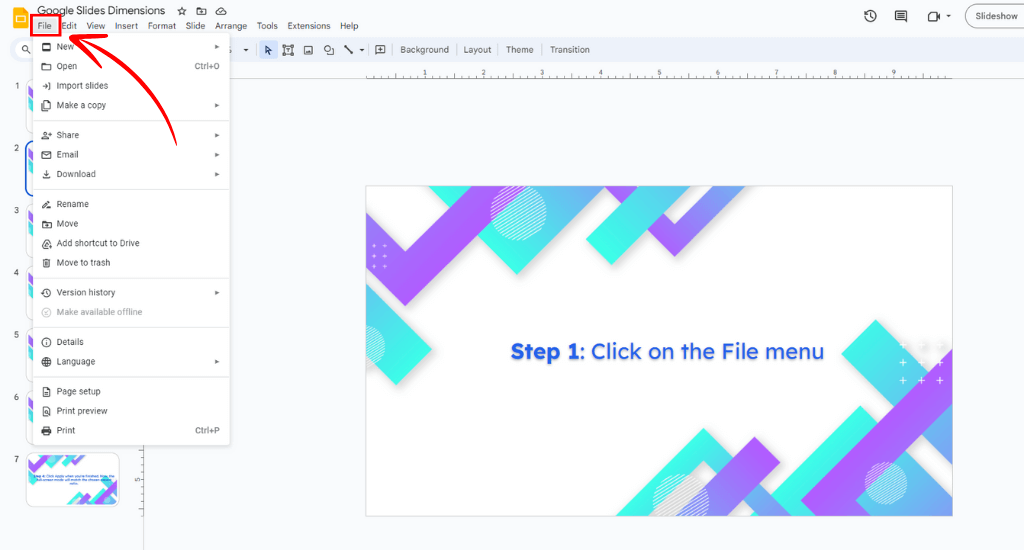Open version history clock icon
The height and width of the screenshot is (550, 1024).
click(870, 16)
